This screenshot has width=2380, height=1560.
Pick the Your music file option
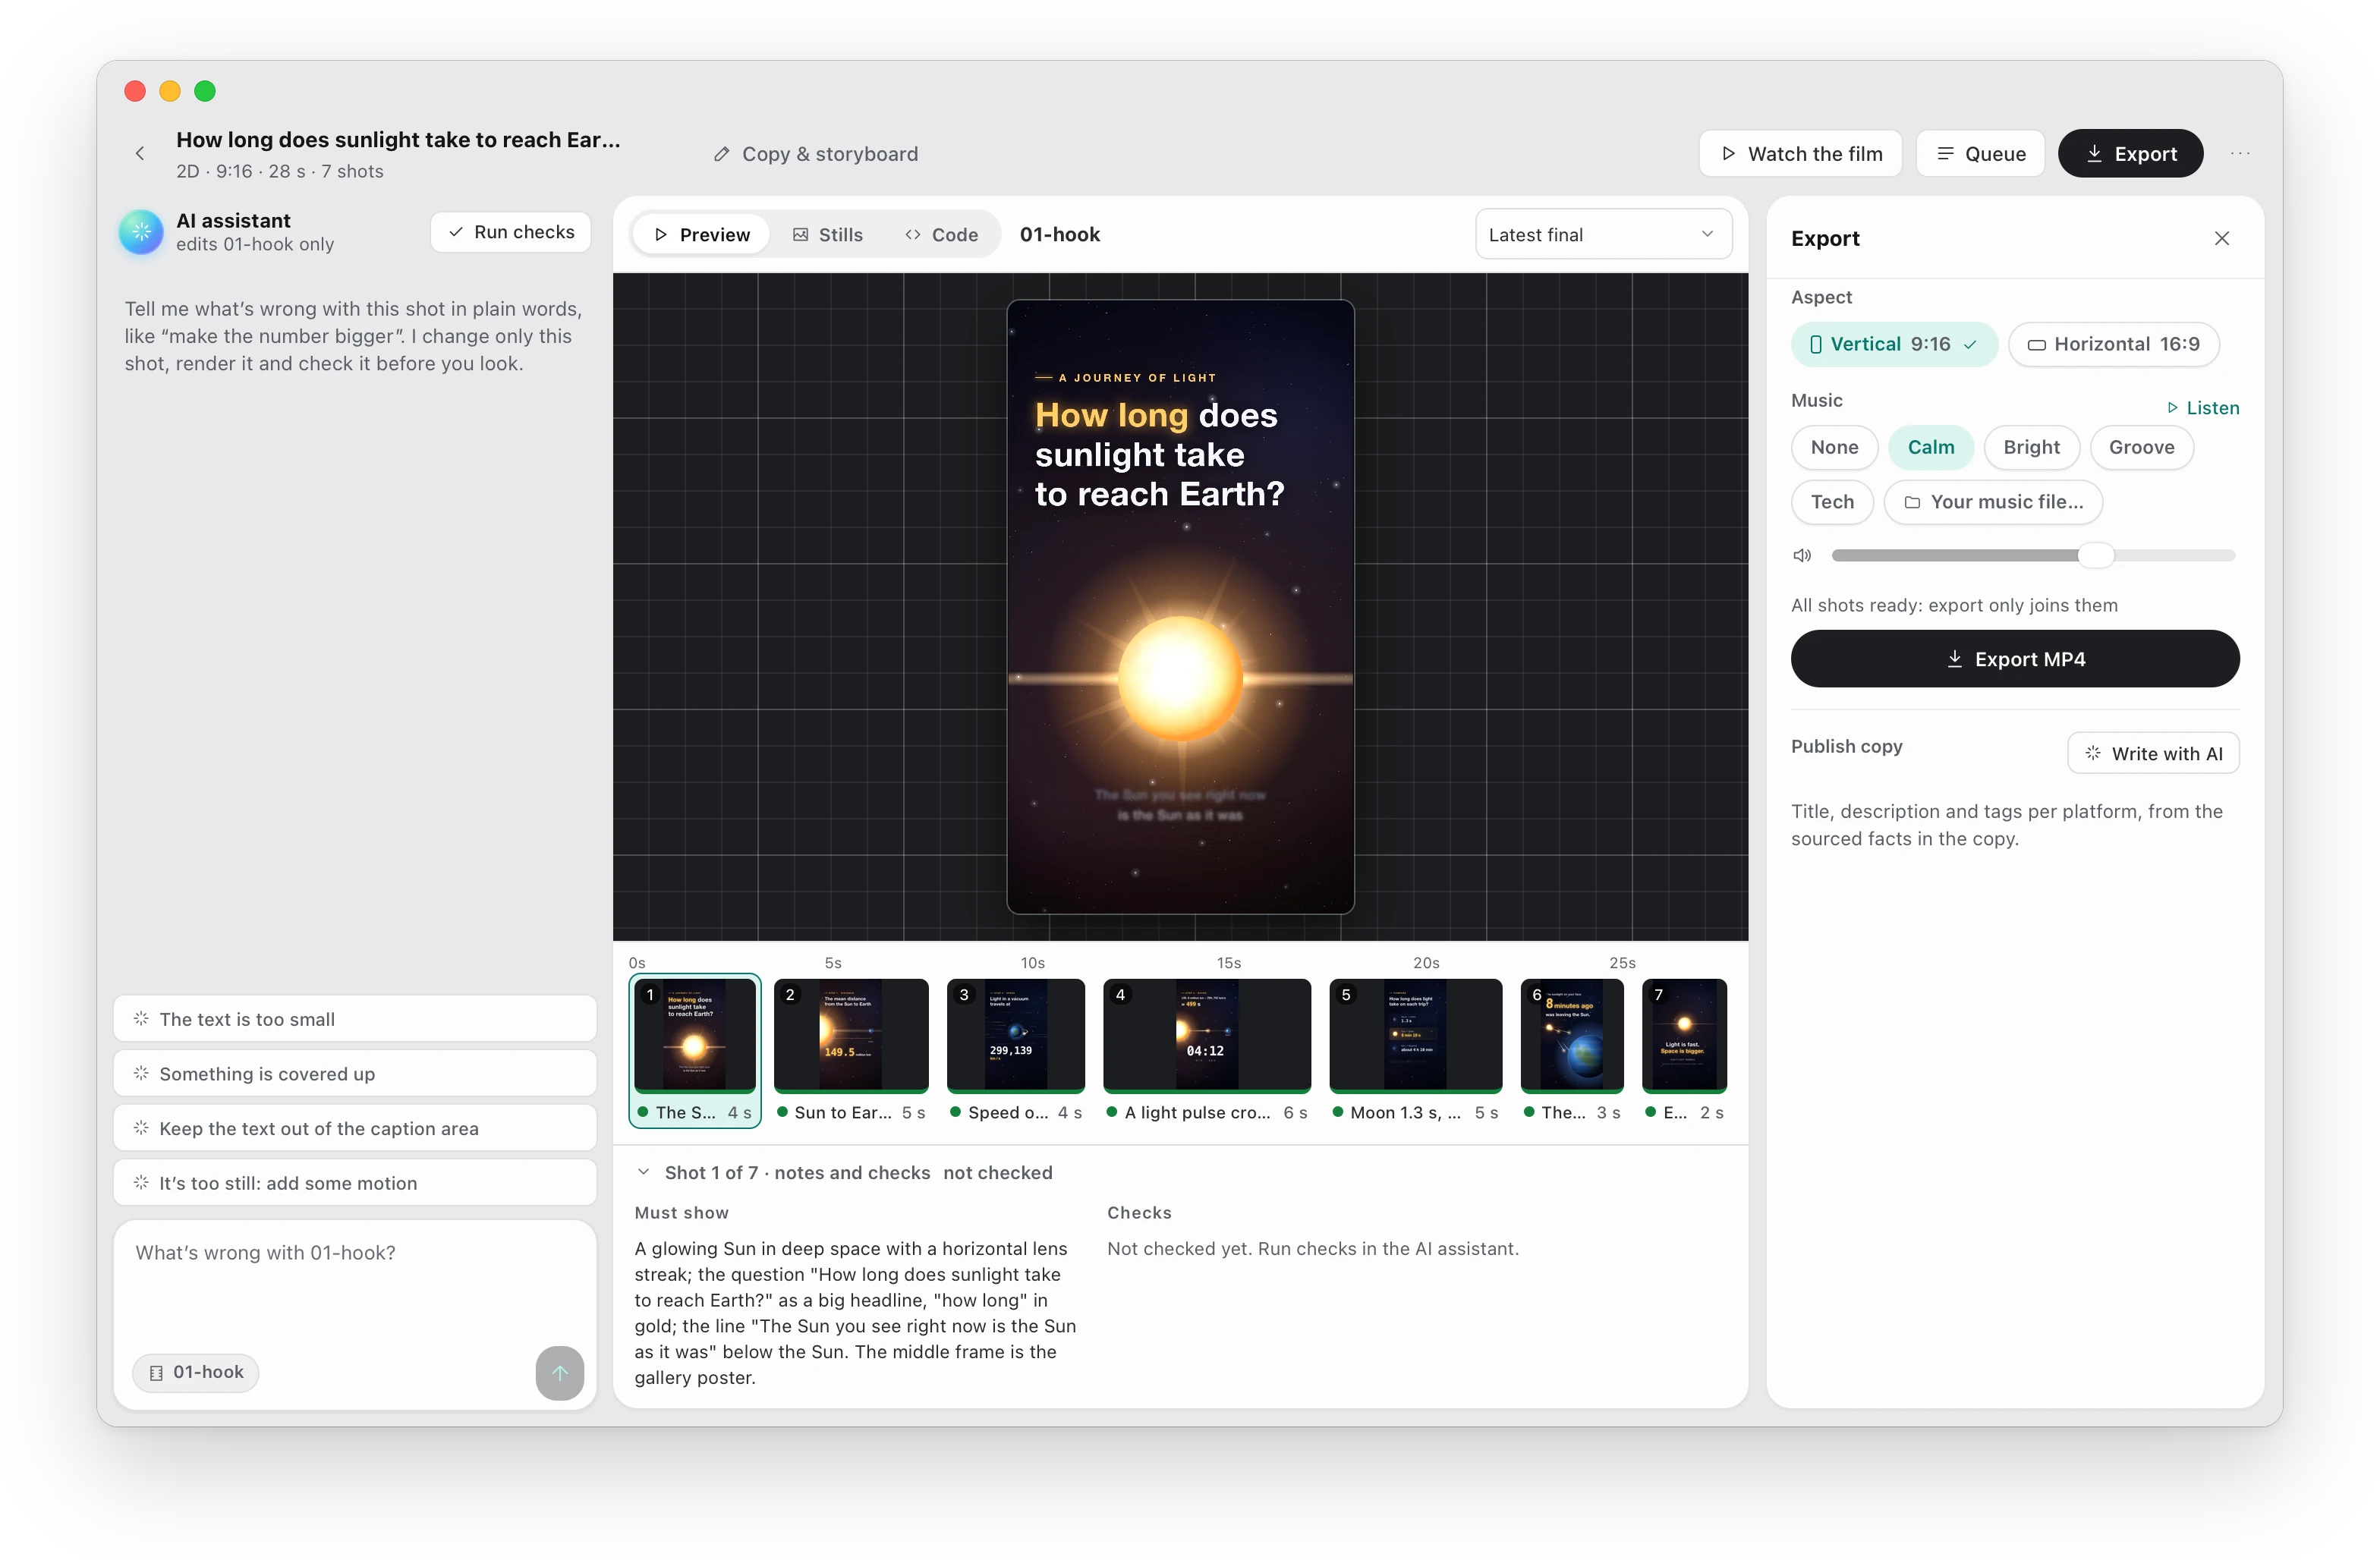[1992, 502]
